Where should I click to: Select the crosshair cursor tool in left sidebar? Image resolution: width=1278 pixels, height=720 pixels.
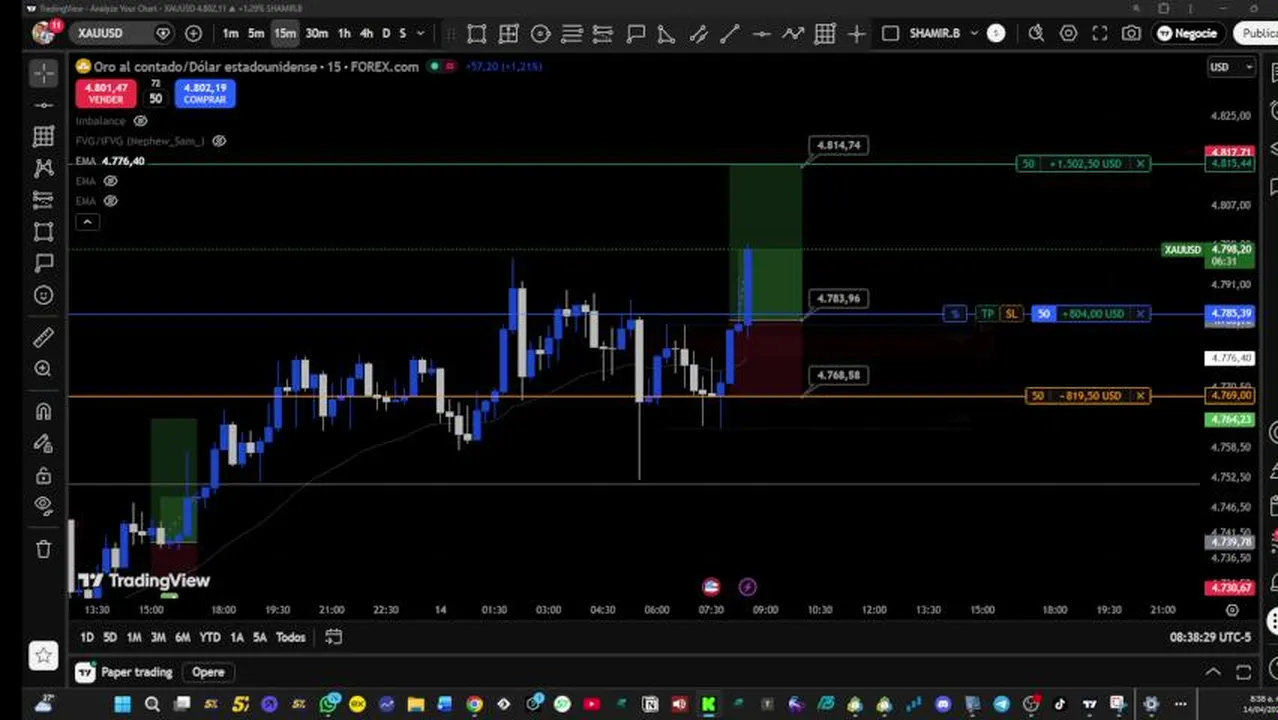click(43, 73)
